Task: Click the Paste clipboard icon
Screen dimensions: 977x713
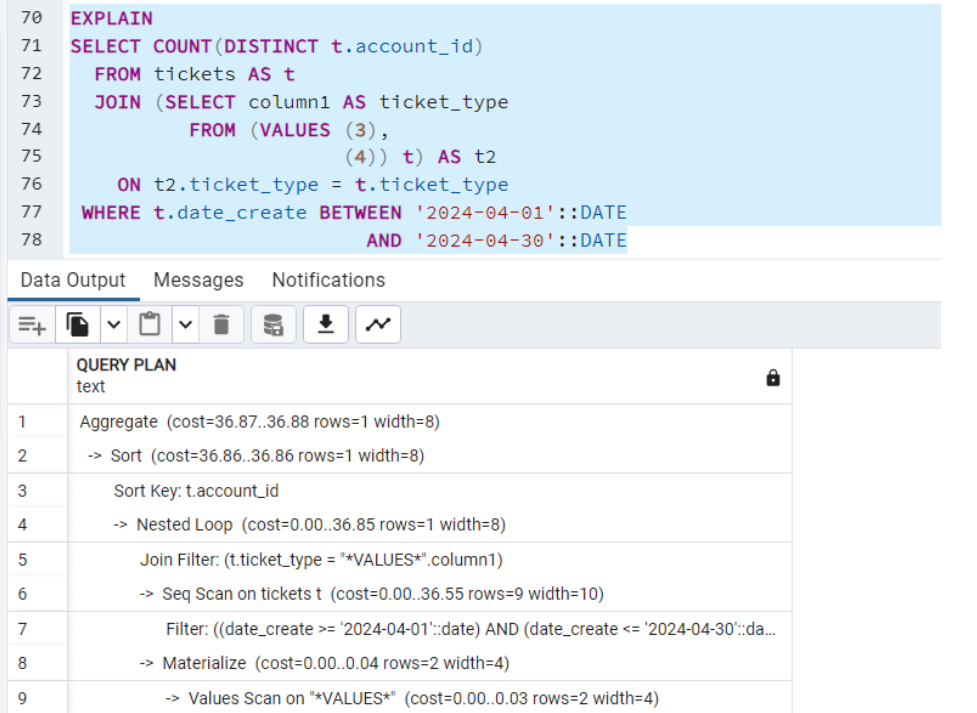Action: point(150,325)
